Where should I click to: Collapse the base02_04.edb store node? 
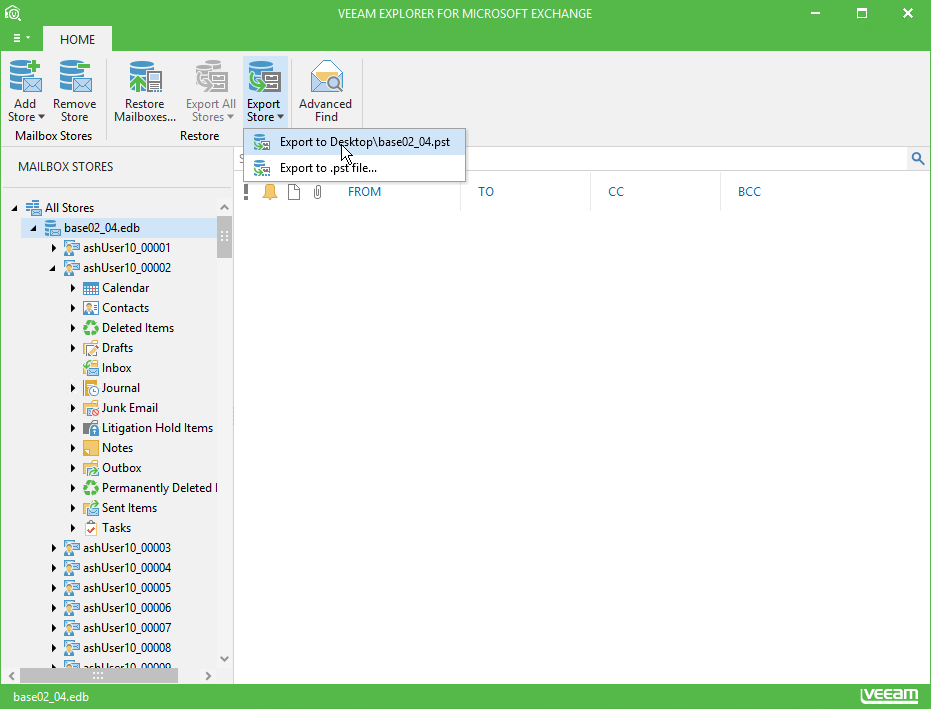(33, 229)
